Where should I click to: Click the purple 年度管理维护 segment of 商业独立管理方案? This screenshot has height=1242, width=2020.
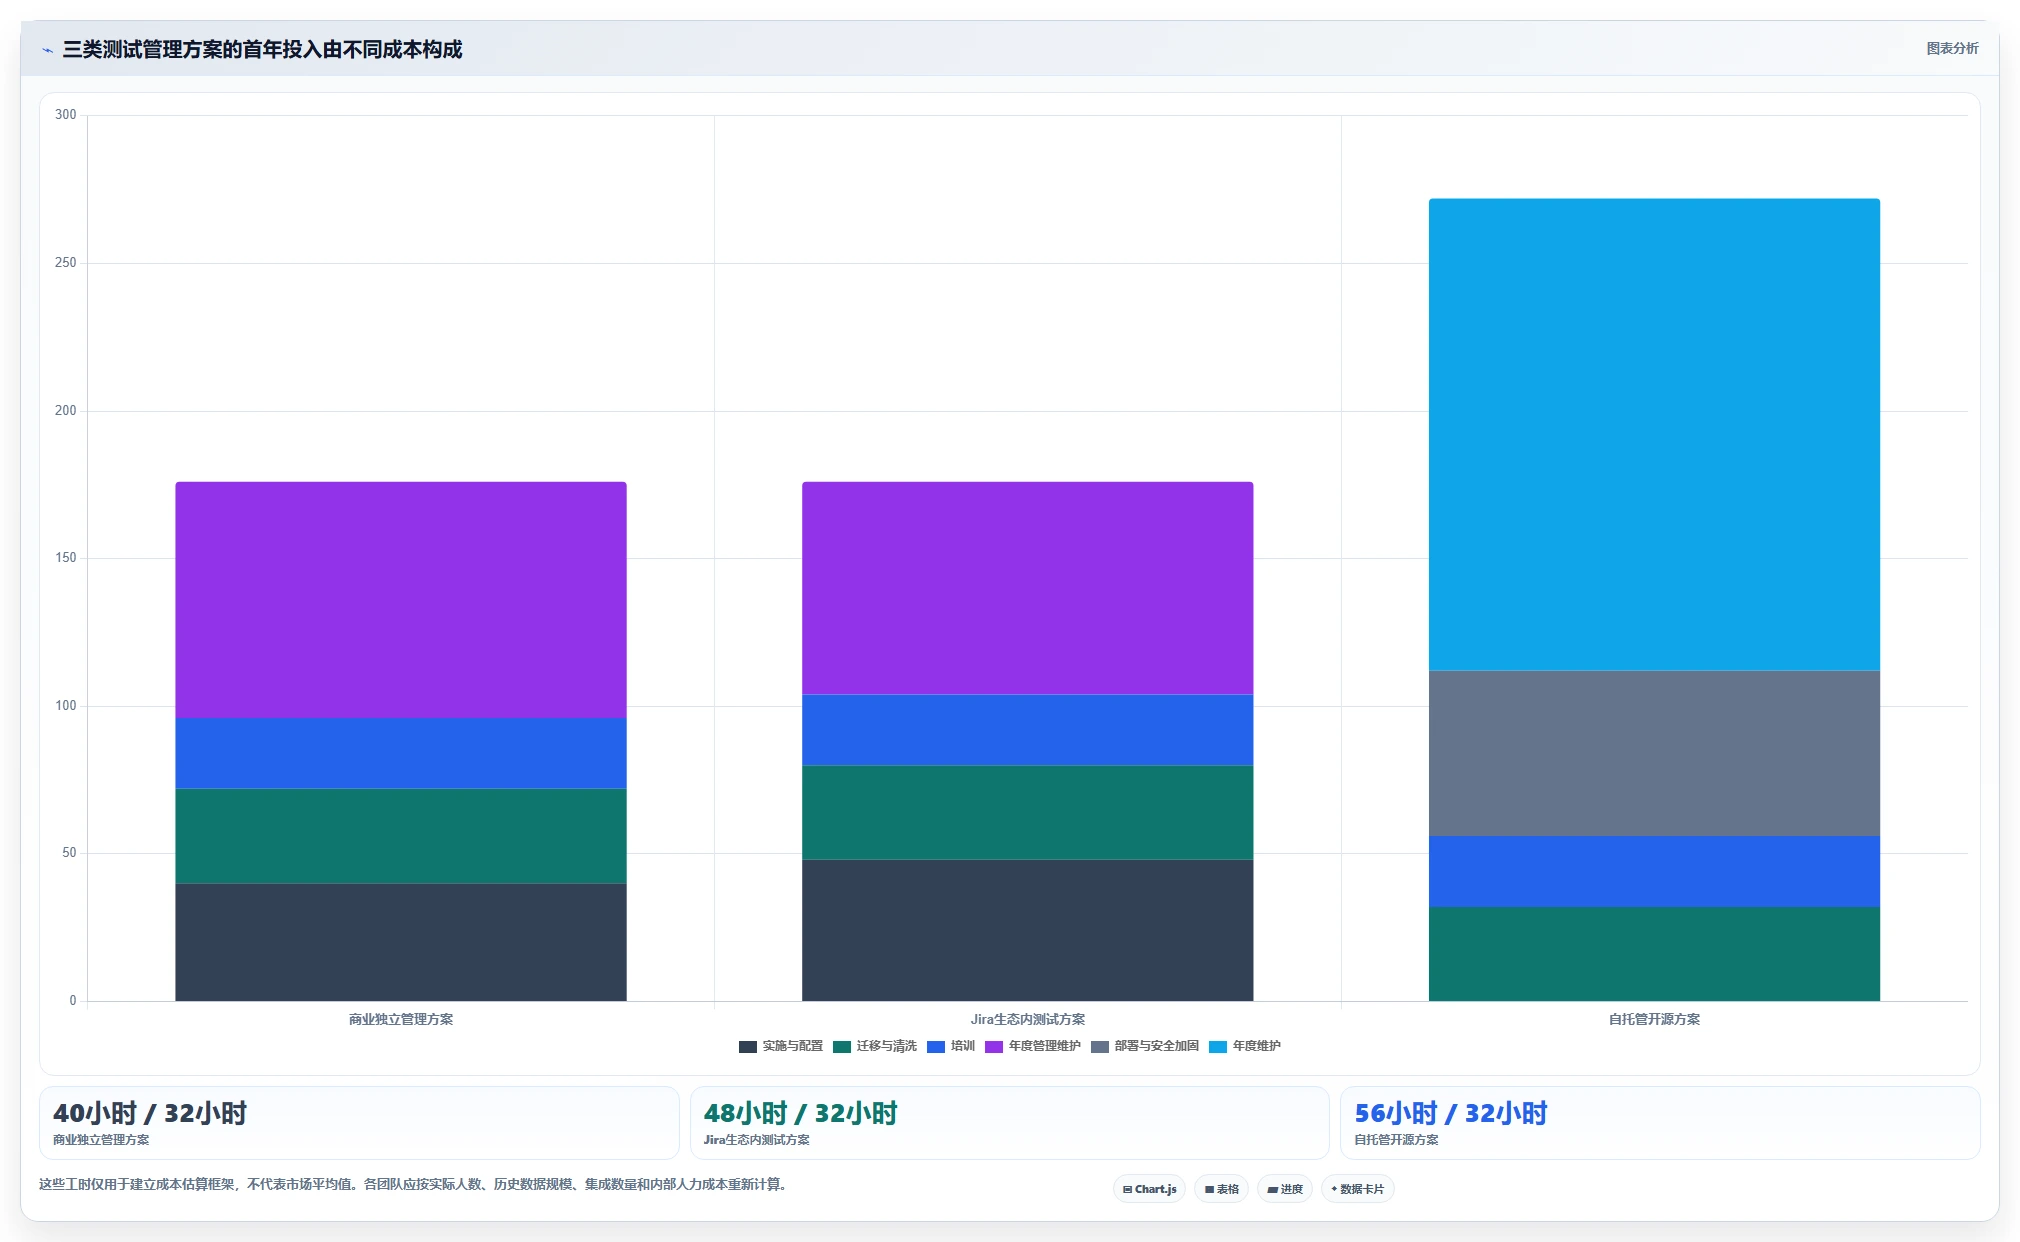point(401,600)
